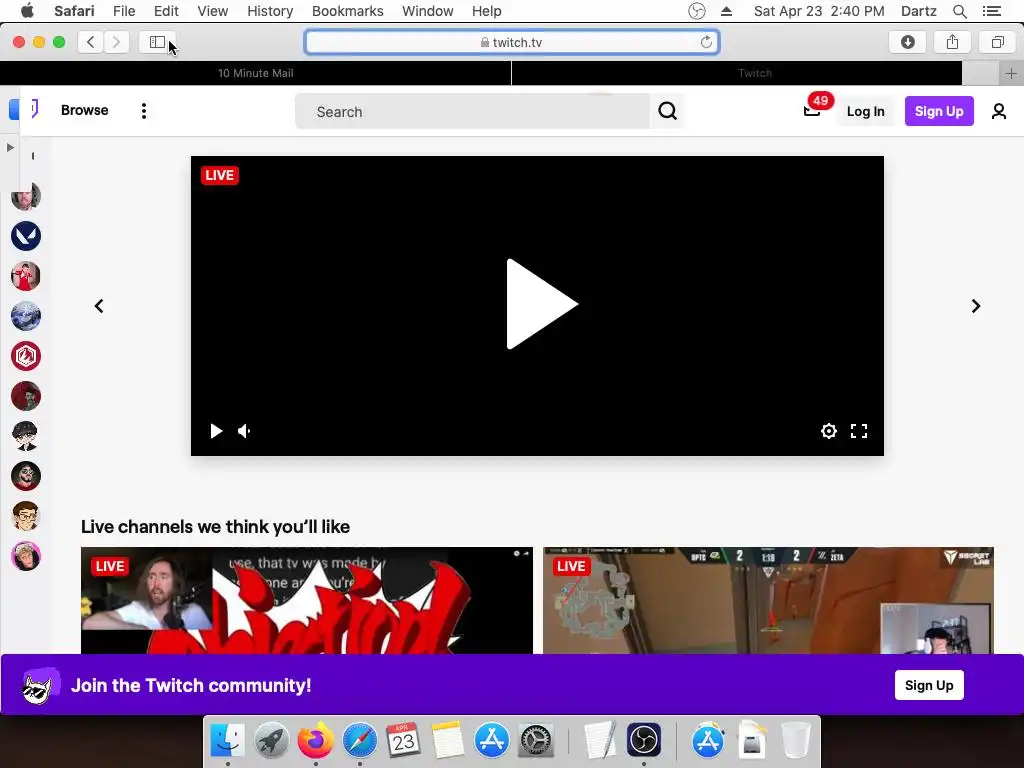Open the History menu
This screenshot has height=768, width=1024.
pyautogui.click(x=270, y=11)
